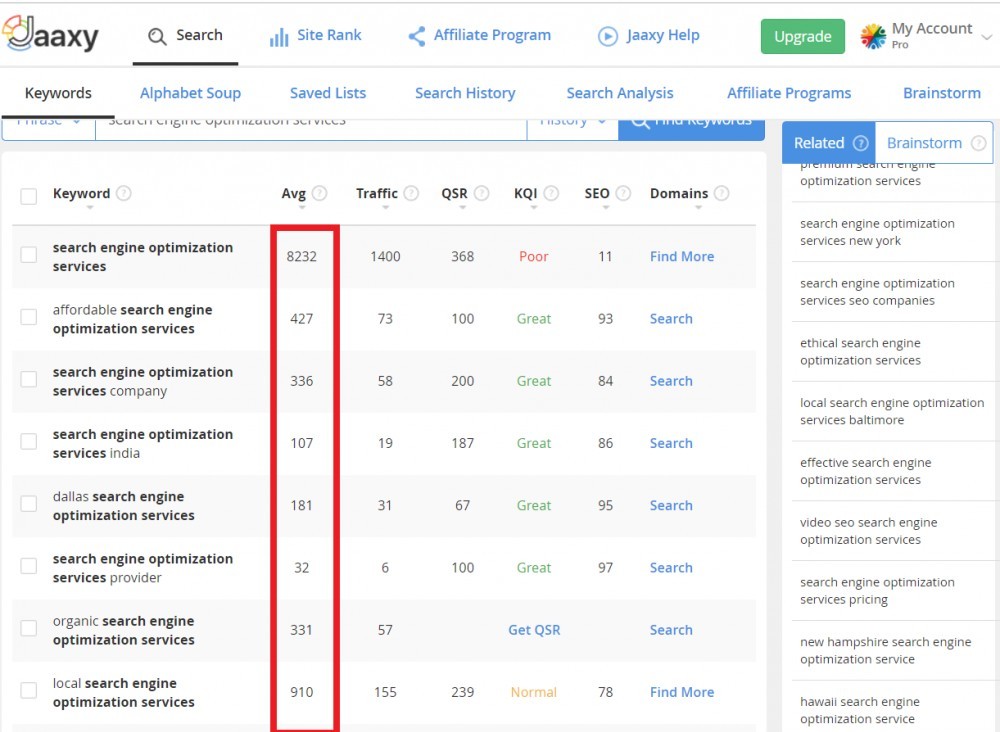This screenshot has height=732, width=1000.
Task: Open help icon next to Avg header
Action: coord(320,193)
